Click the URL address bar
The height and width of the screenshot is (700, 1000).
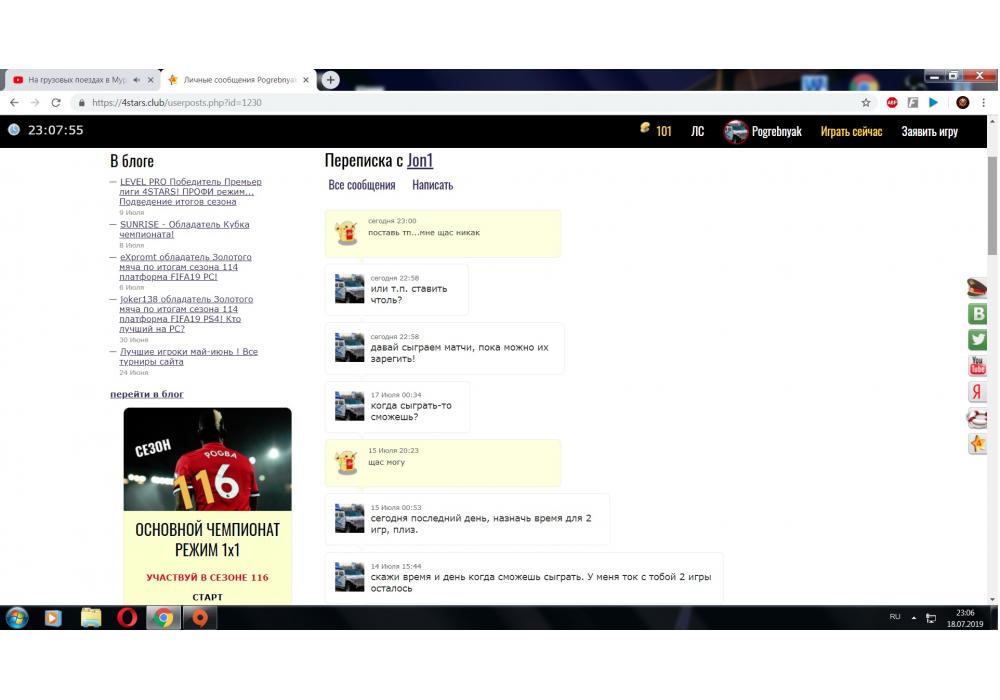coord(450,102)
